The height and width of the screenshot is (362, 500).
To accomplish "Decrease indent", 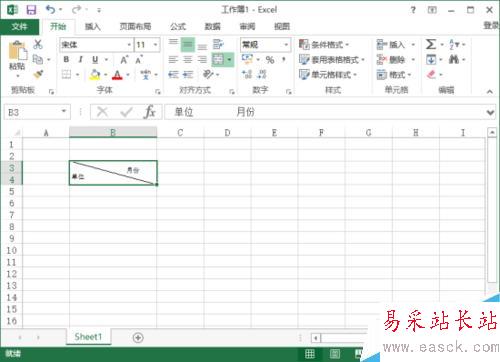I will tap(173, 74).
